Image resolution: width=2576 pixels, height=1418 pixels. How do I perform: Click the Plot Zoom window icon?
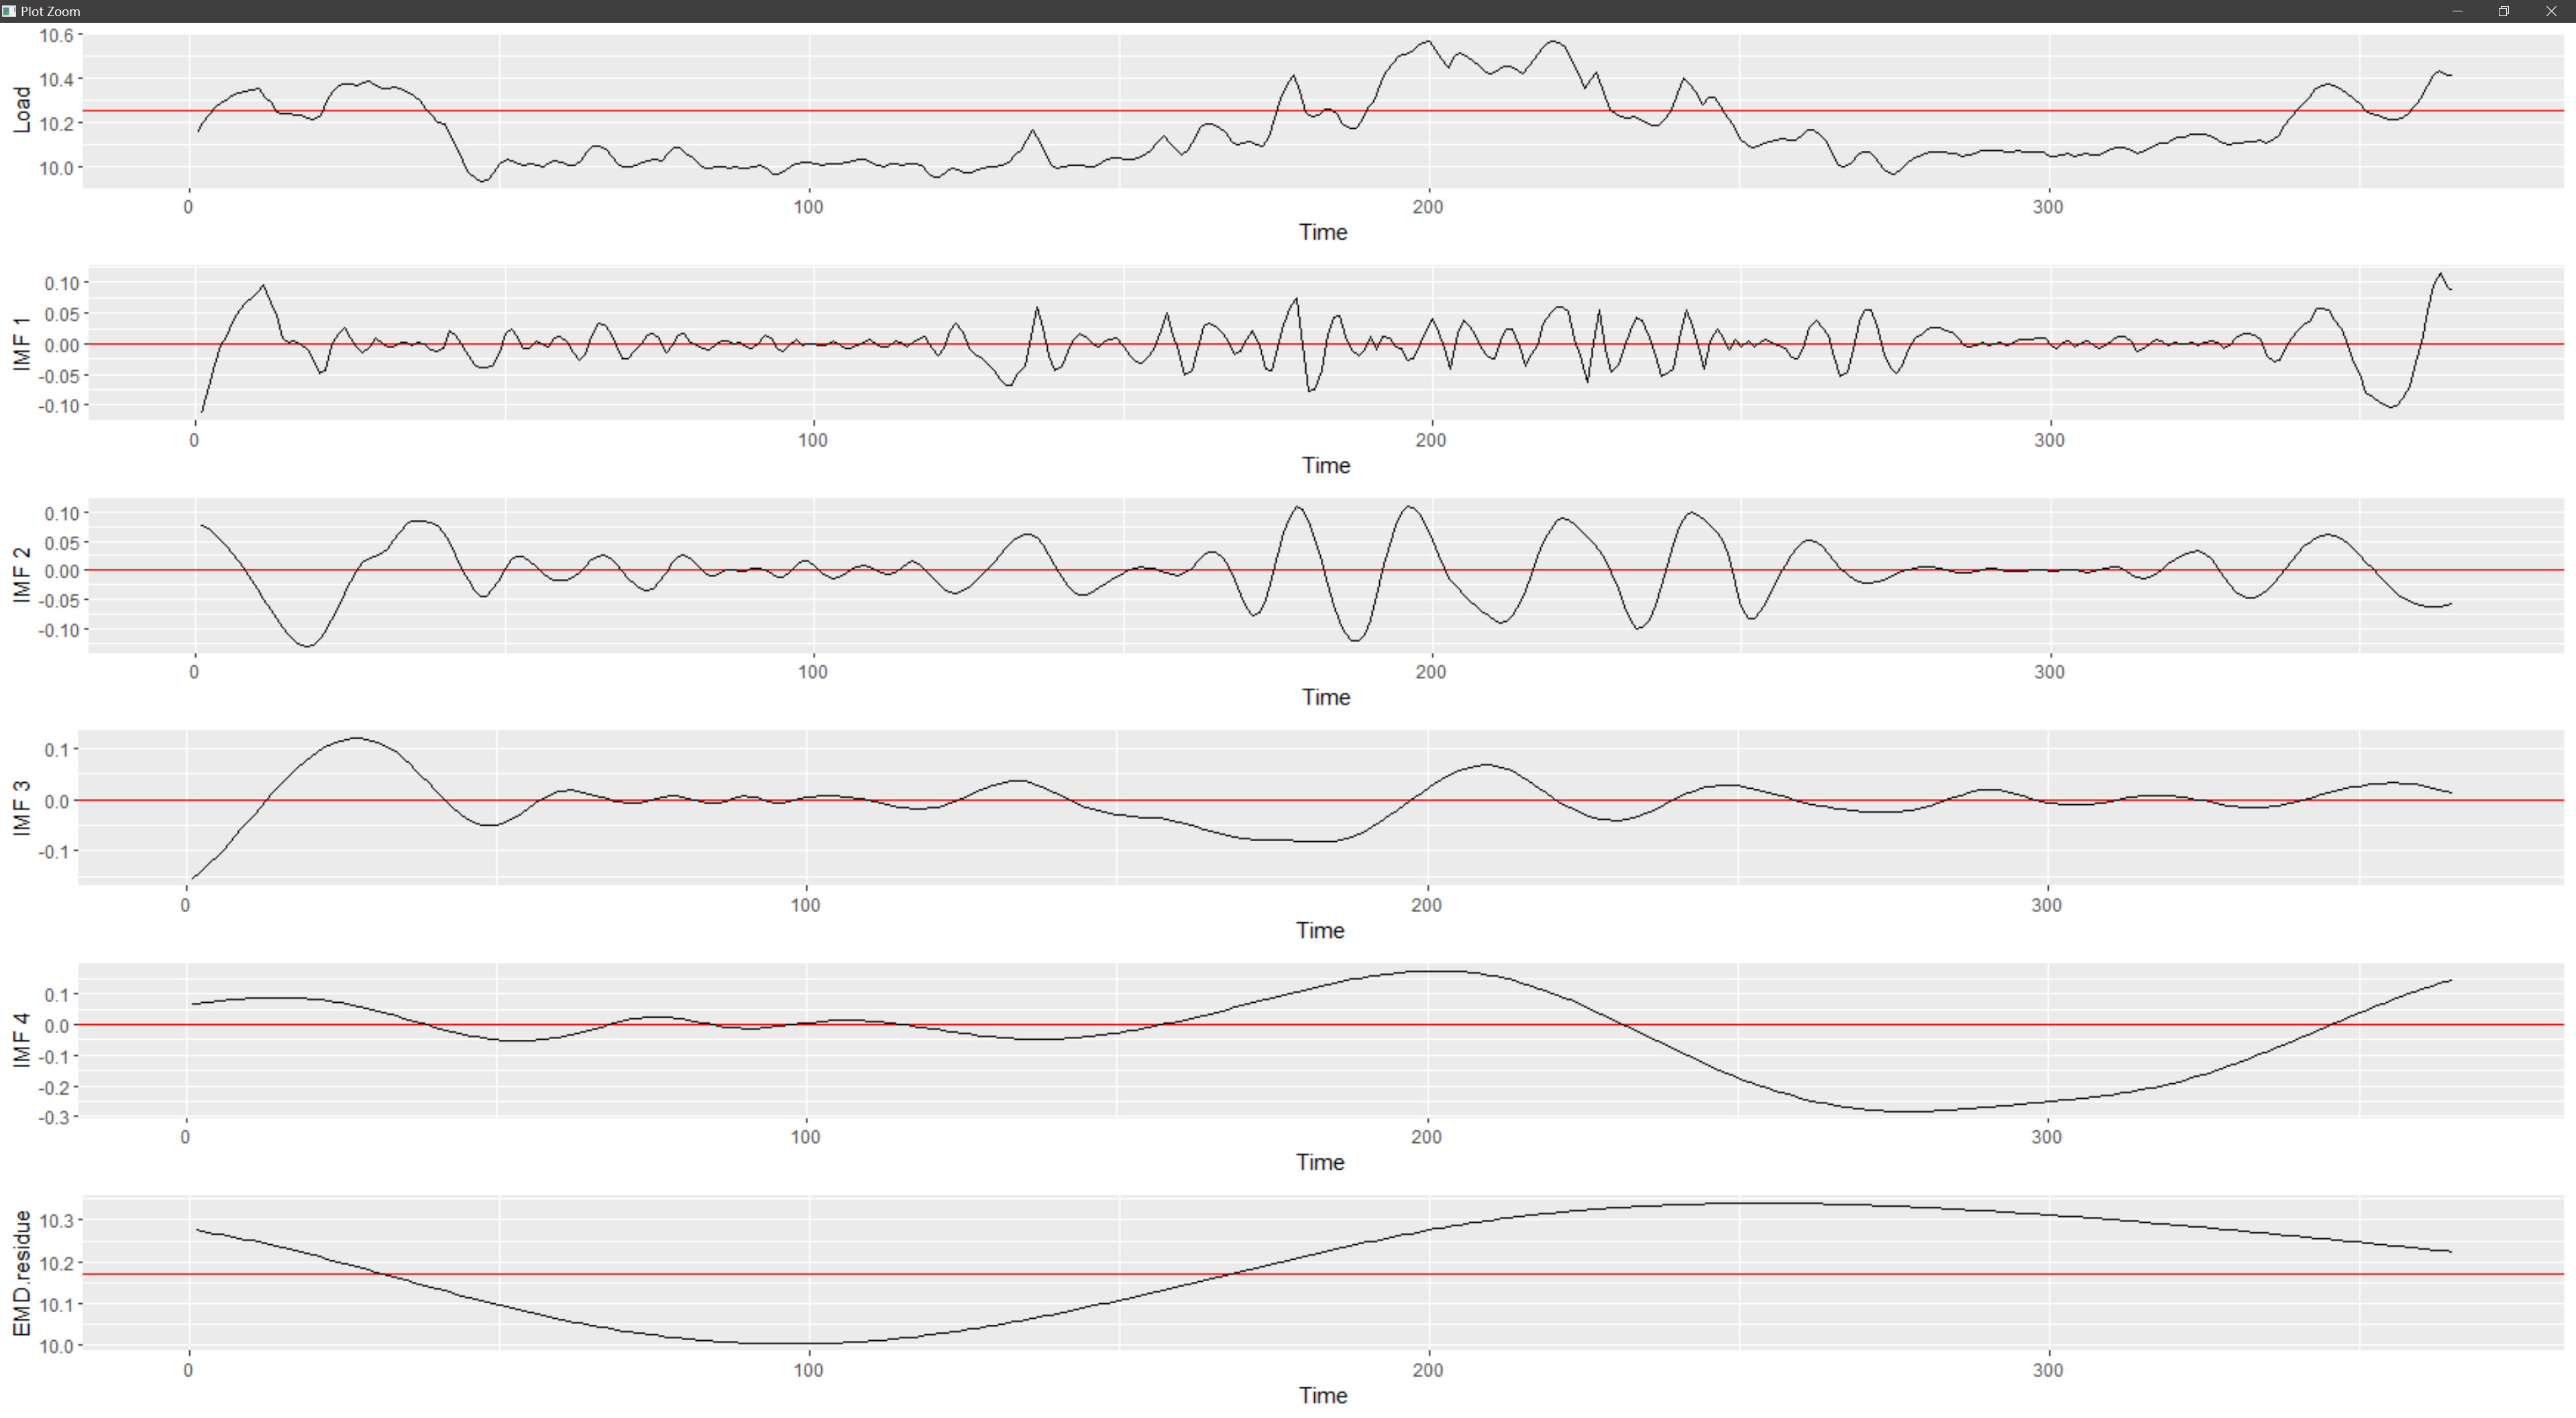pyautogui.click(x=9, y=11)
